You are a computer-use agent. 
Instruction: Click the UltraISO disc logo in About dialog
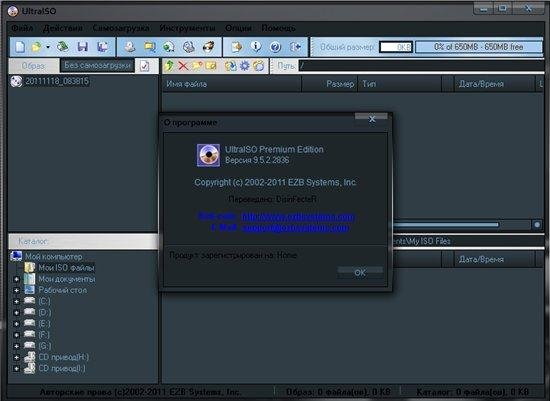pos(208,155)
